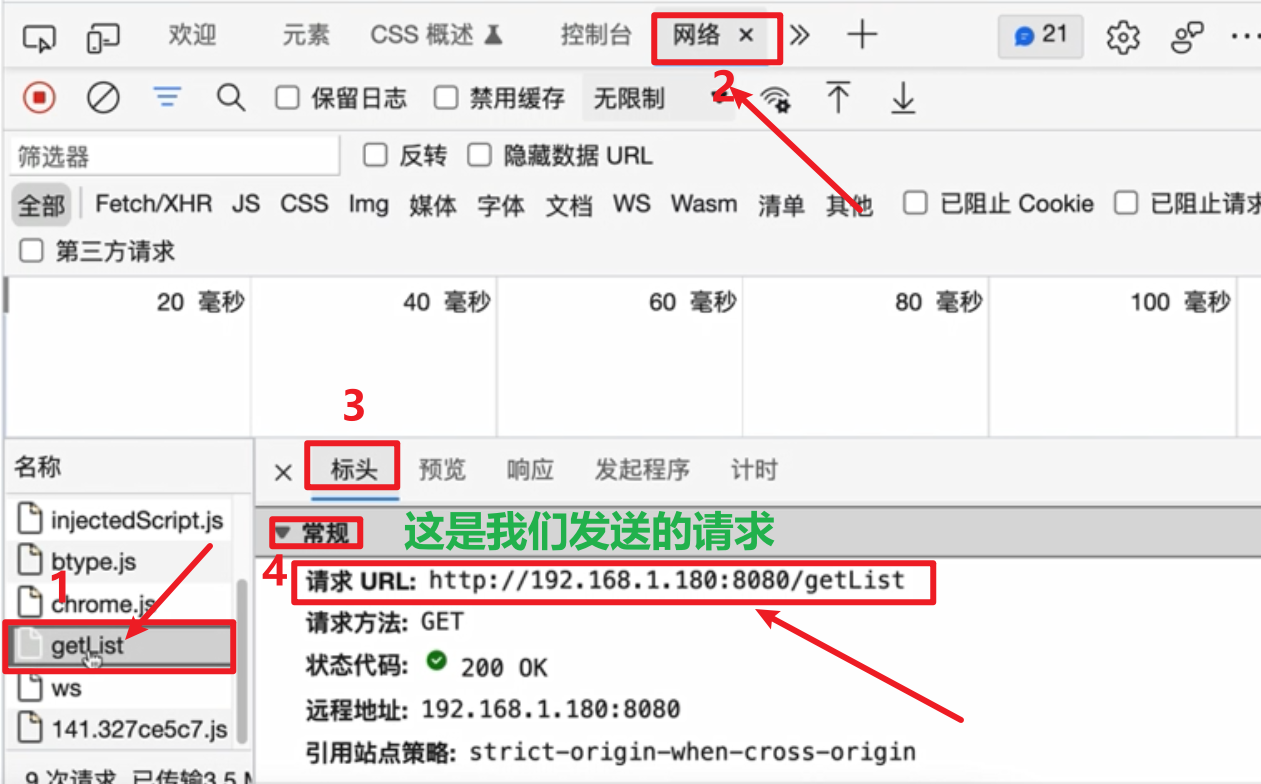Viewport: 1261px width, 784px height.
Task: Open the 21 issues badge
Action: [1041, 36]
